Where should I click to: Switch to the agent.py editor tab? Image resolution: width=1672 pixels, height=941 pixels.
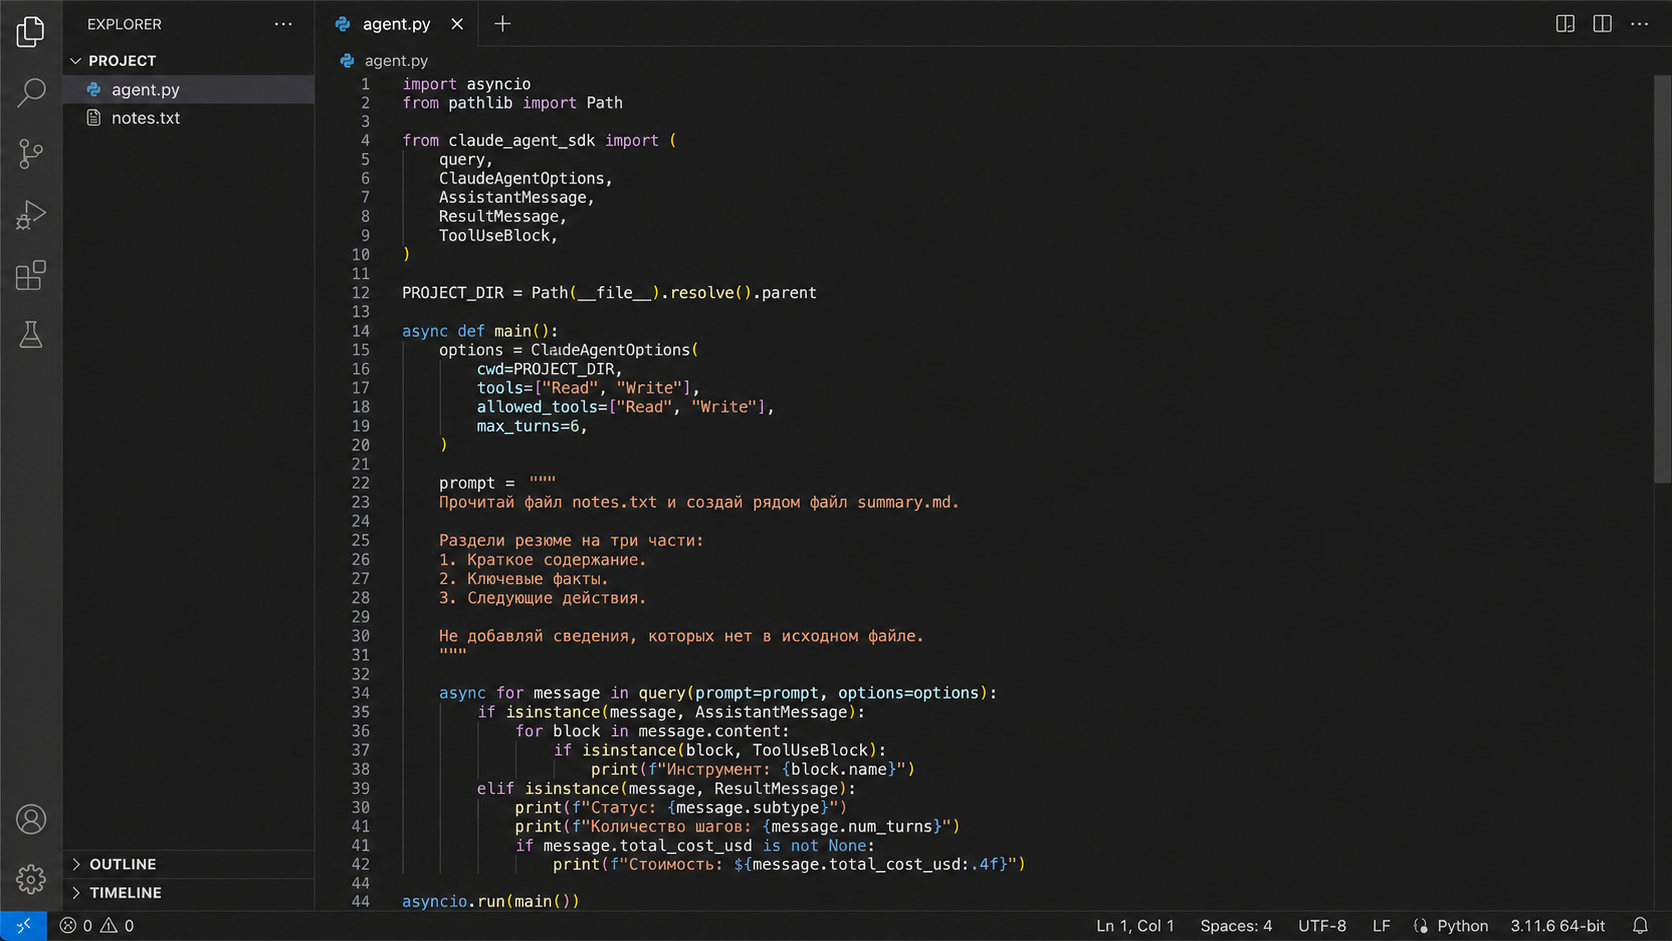[x=396, y=24]
